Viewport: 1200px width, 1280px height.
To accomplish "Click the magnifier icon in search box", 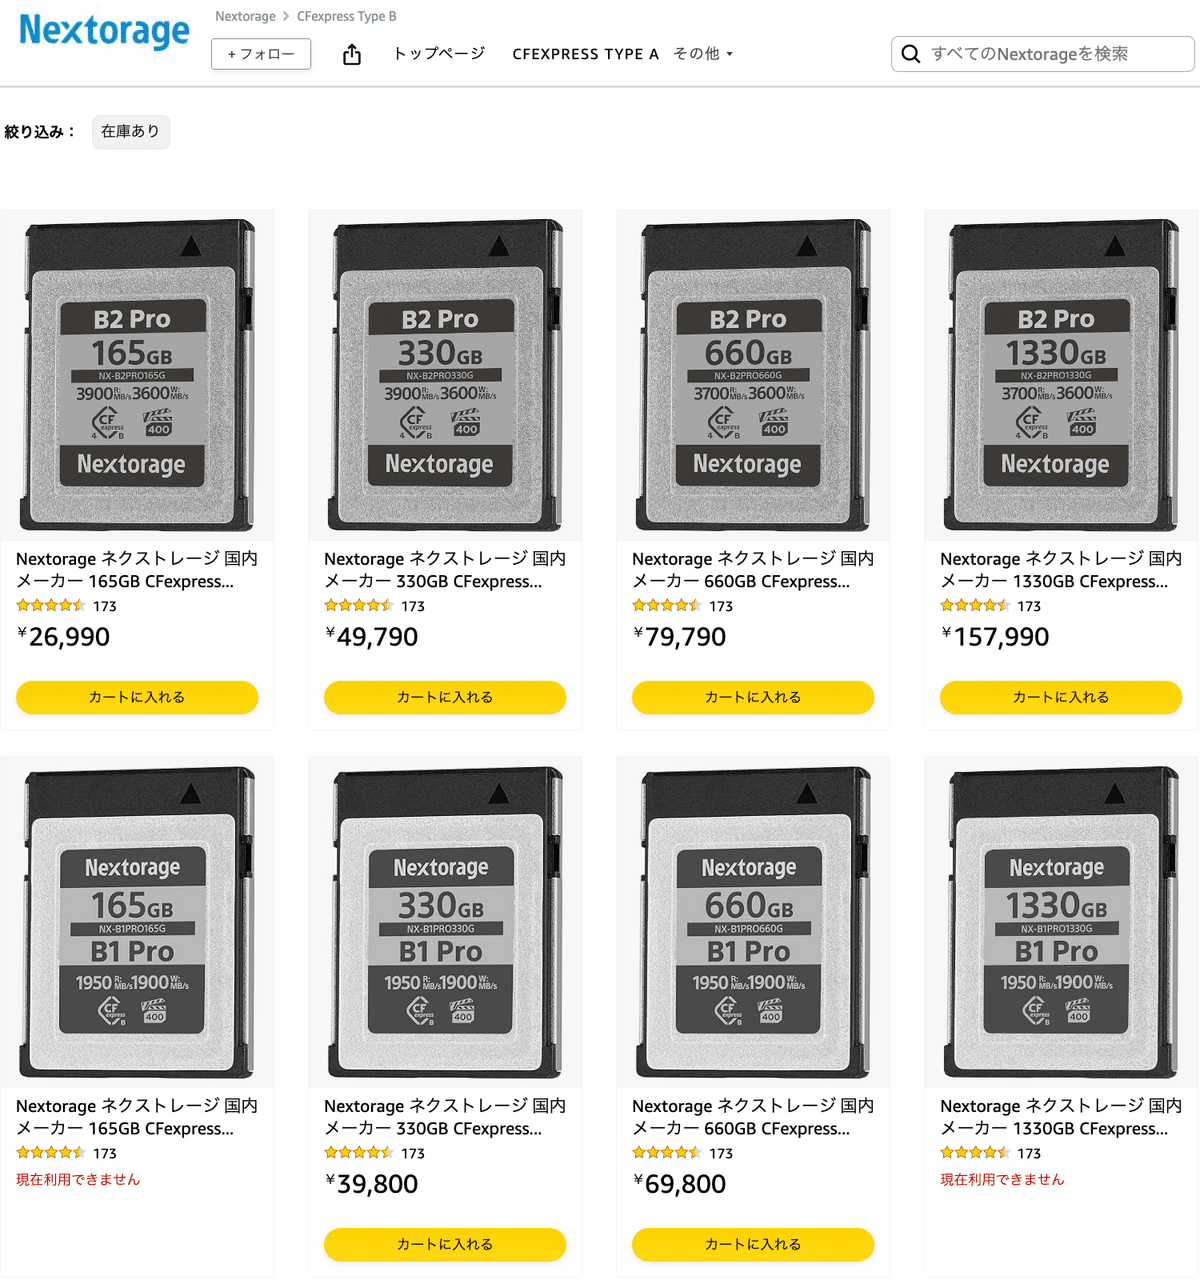I will 911,54.
